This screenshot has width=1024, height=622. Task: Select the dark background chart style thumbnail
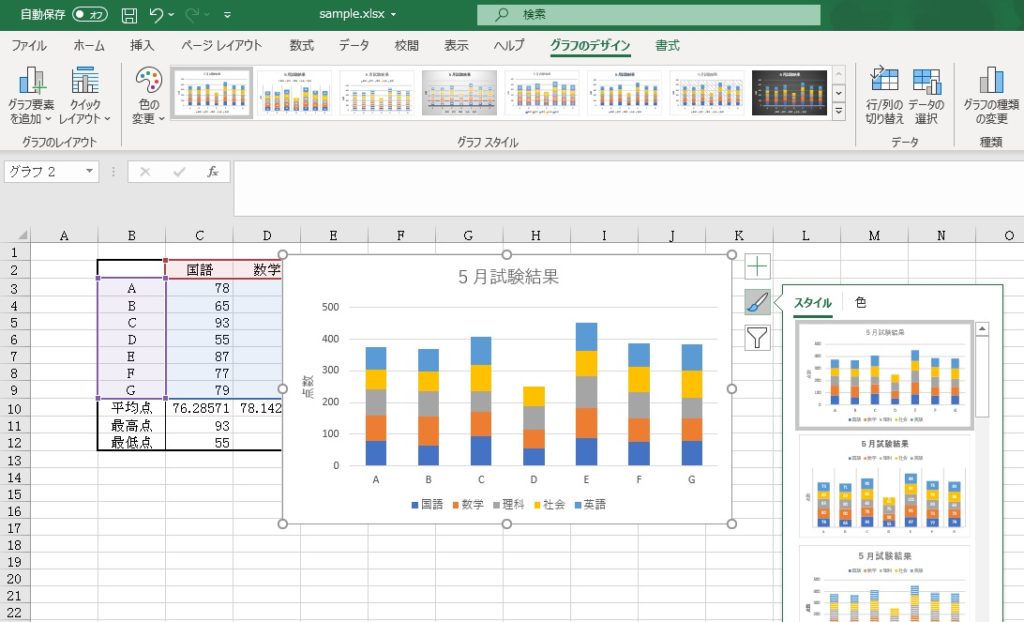[791, 93]
